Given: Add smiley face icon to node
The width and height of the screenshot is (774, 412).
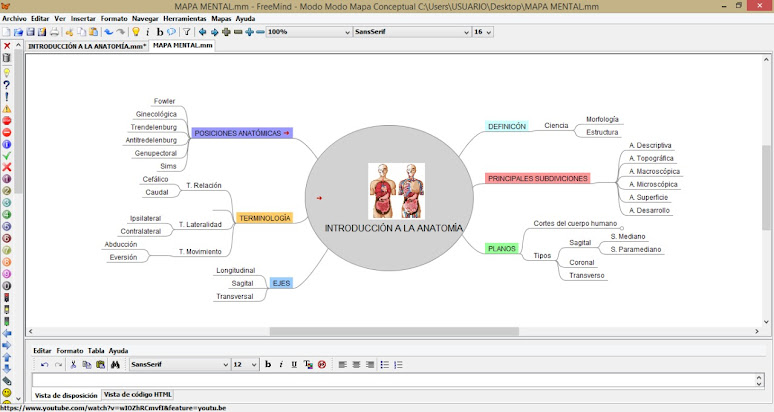Looking at the screenshot, I should pyautogui.click(x=7, y=393).
